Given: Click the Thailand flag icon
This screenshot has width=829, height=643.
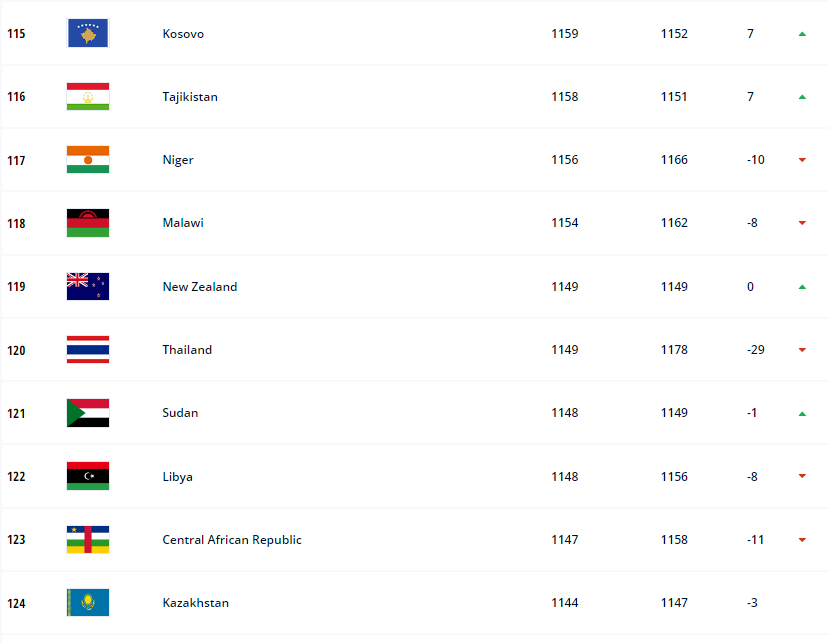Looking at the screenshot, I should point(88,350).
